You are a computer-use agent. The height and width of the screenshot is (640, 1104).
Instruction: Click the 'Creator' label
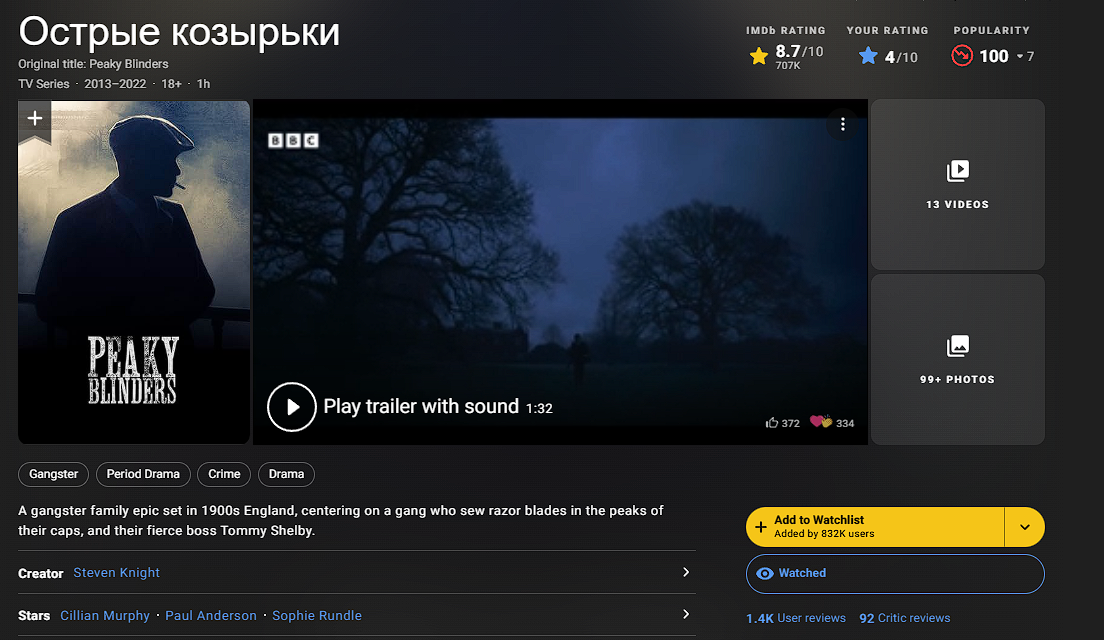(x=40, y=573)
